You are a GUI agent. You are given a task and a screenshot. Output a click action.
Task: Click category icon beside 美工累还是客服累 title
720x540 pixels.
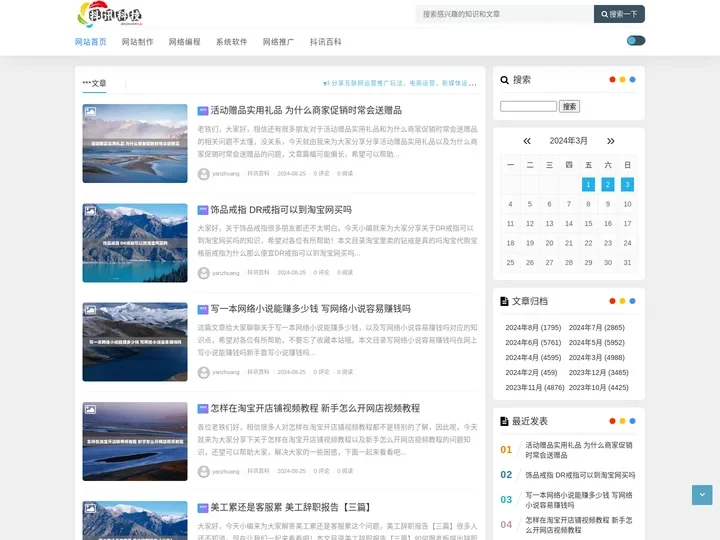(x=203, y=508)
